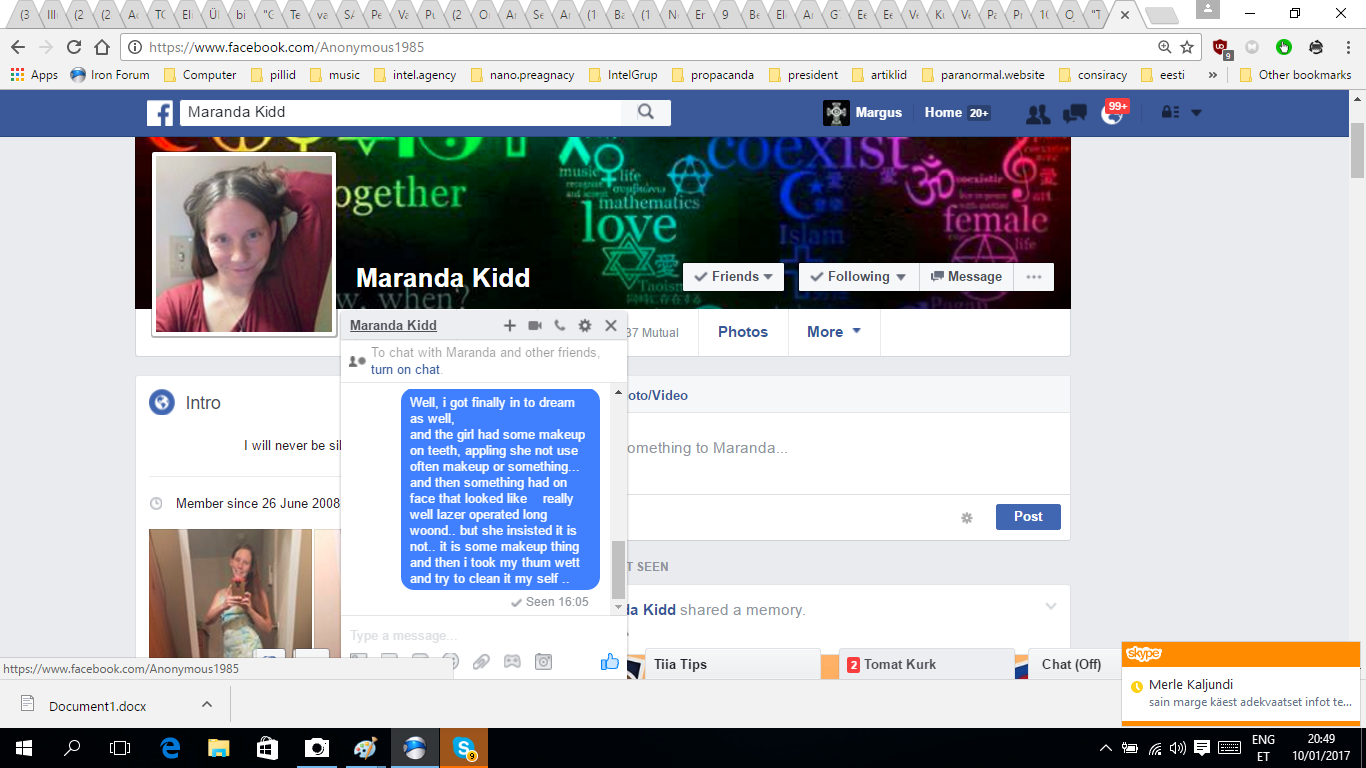This screenshot has height=768, width=1366.
Task: Open Margus profile in top bar
Action: (862, 113)
